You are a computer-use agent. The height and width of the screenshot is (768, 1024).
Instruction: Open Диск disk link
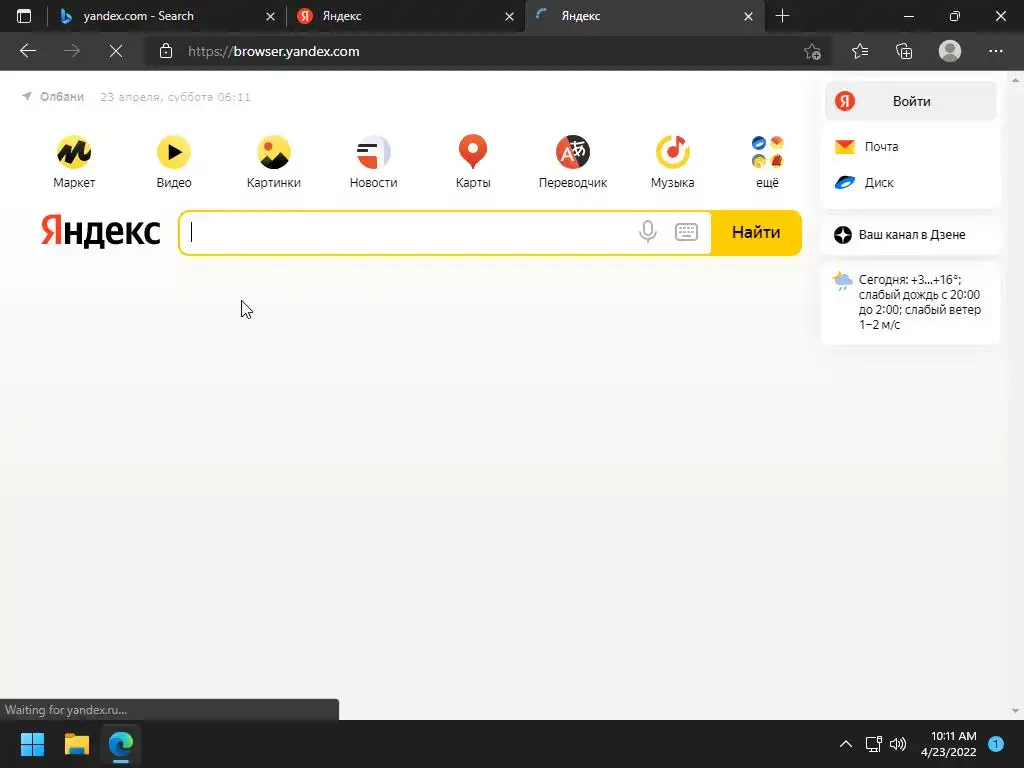point(864,183)
